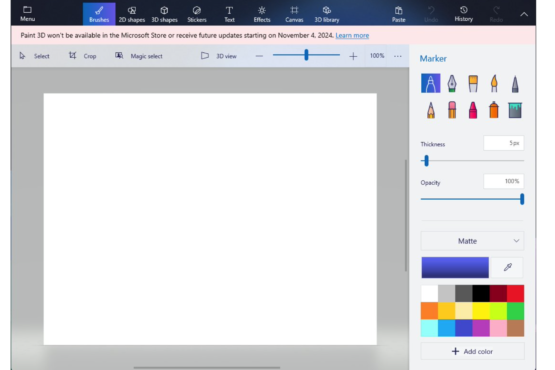Choose the dark gray color swatch
The image size is (555, 370).
click(464, 294)
